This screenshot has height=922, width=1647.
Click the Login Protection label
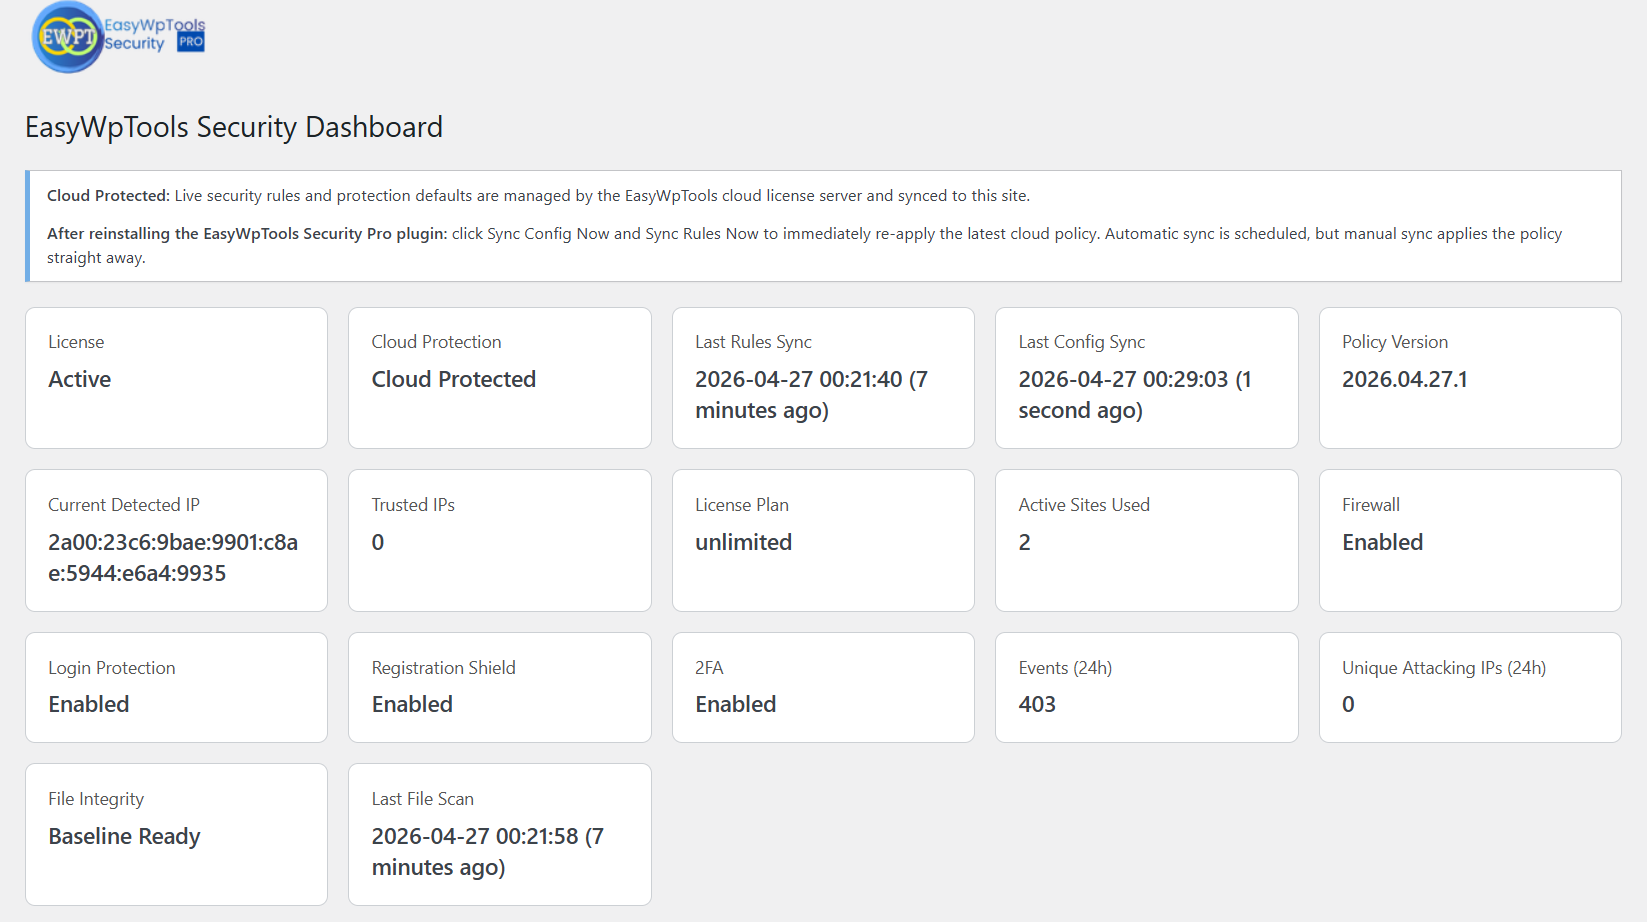[112, 668]
